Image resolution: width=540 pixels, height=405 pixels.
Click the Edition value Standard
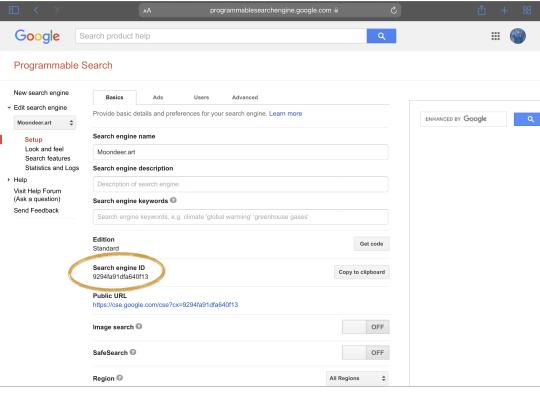(x=106, y=248)
